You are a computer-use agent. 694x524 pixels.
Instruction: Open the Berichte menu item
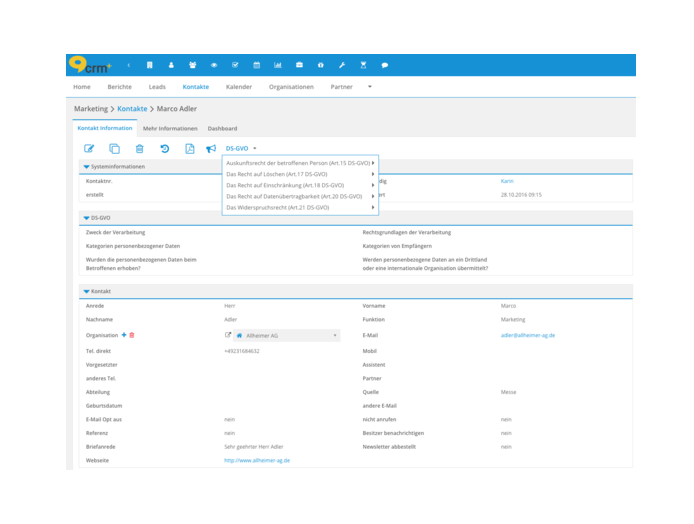[120, 87]
